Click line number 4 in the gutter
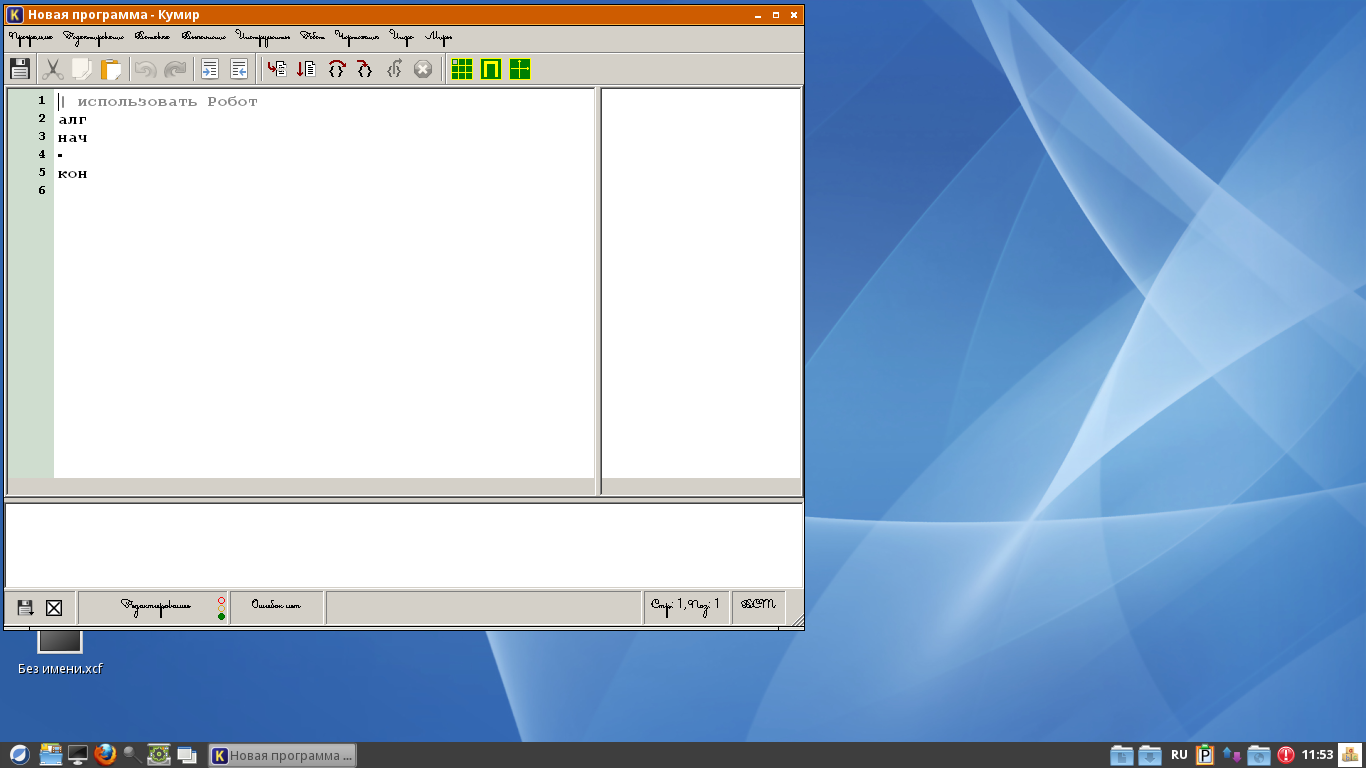 [42, 154]
